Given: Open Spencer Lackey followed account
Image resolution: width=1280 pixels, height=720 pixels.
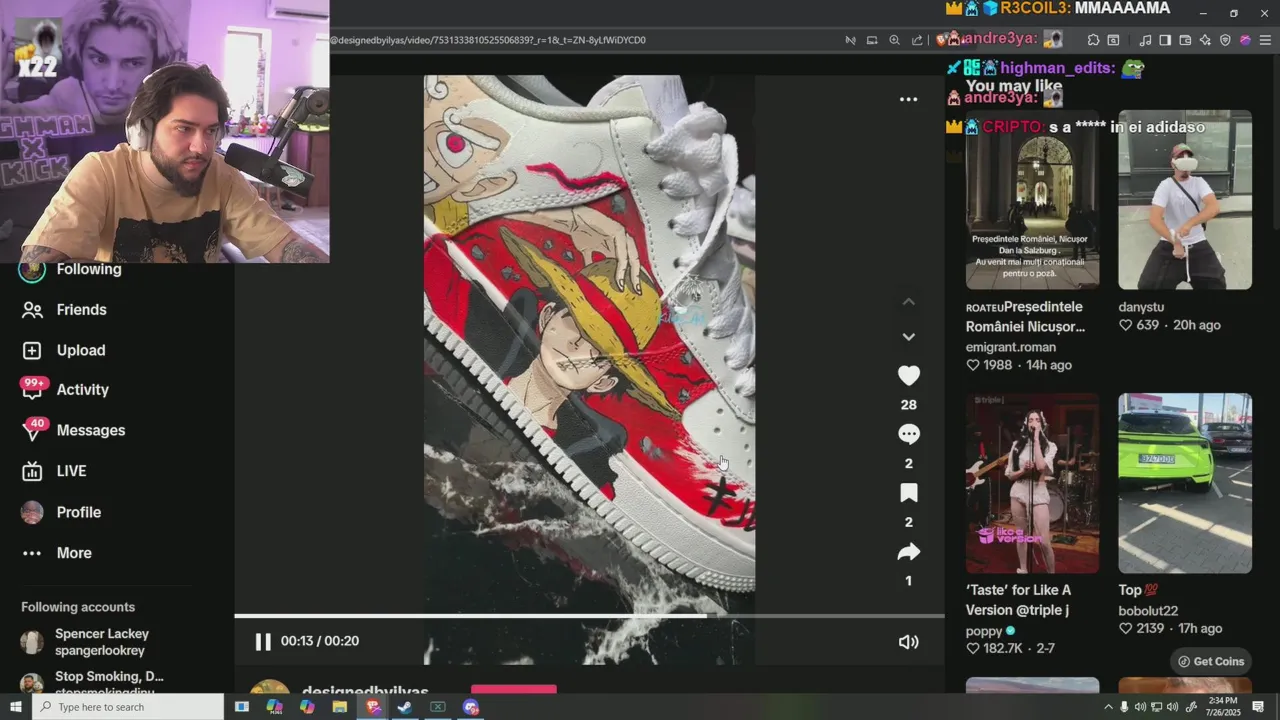Looking at the screenshot, I should pos(100,642).
